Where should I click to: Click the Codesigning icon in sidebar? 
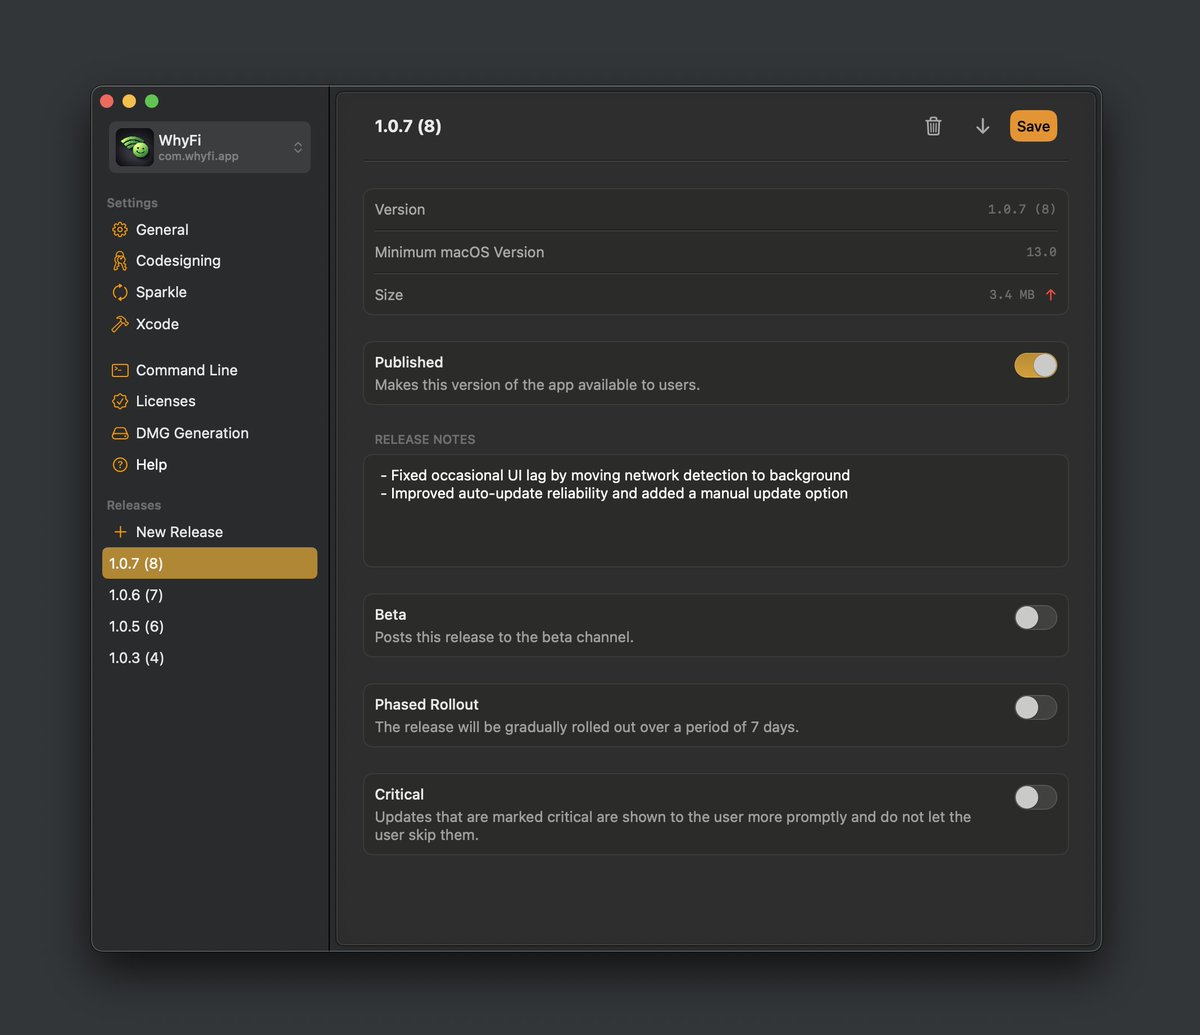tap(120, 261)
